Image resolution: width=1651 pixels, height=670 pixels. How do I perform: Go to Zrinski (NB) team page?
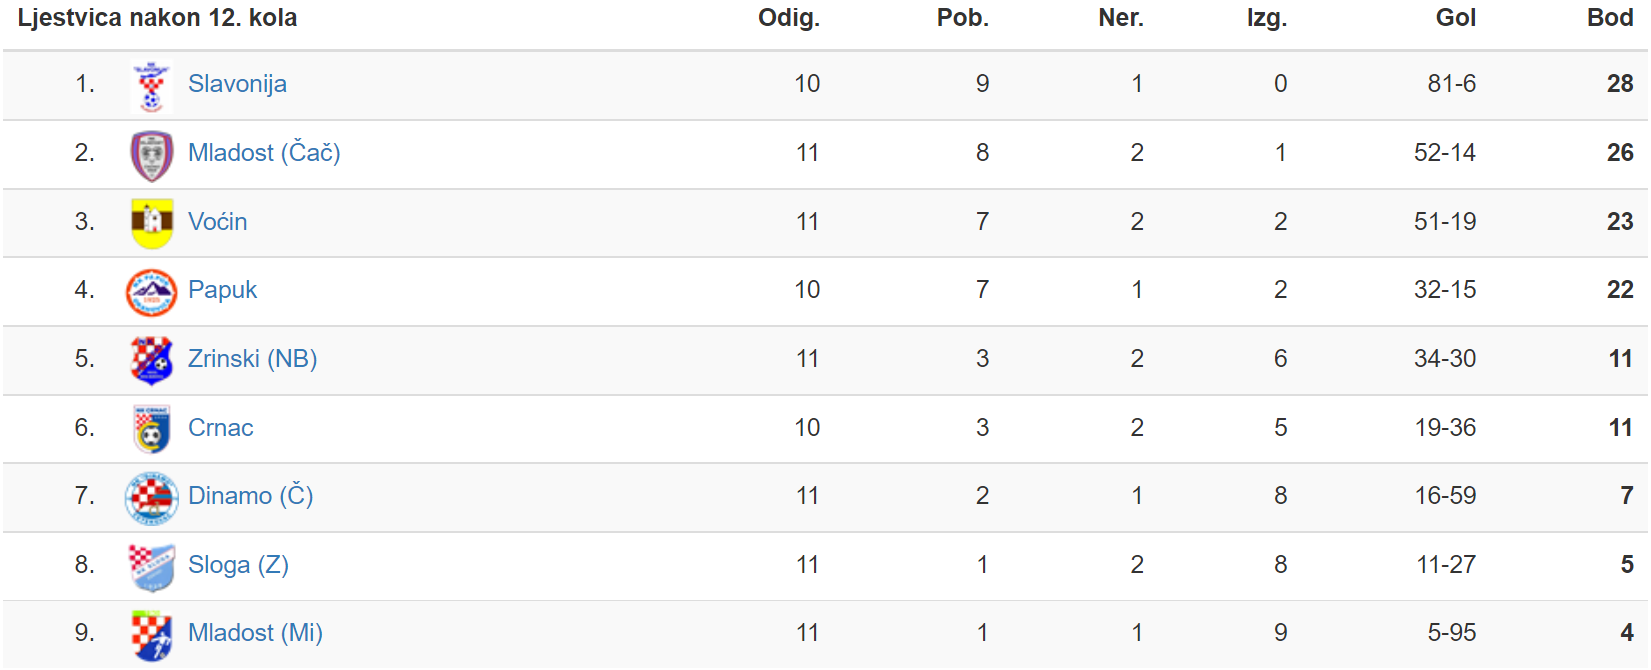[x=252, y=359]
